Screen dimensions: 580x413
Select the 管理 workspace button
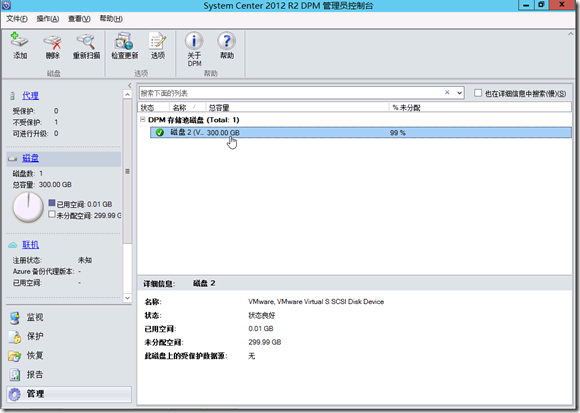[69, 394]
